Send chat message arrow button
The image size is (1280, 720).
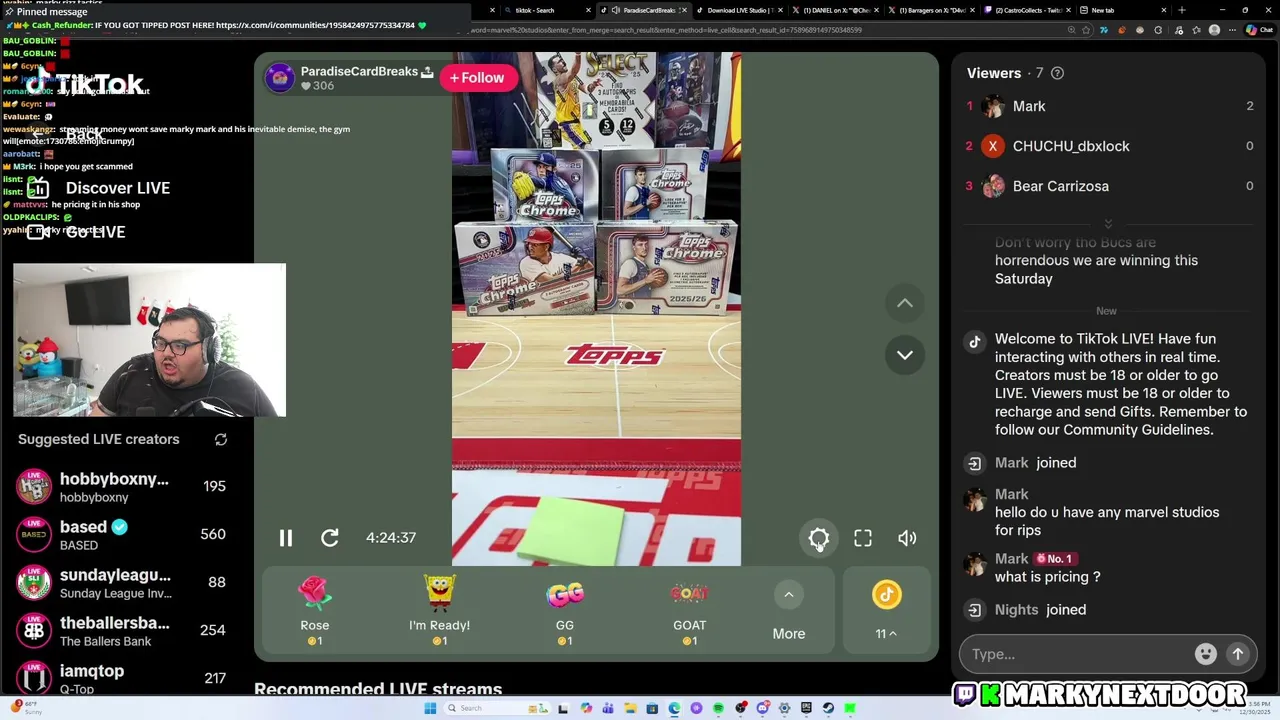point(1238,654)
